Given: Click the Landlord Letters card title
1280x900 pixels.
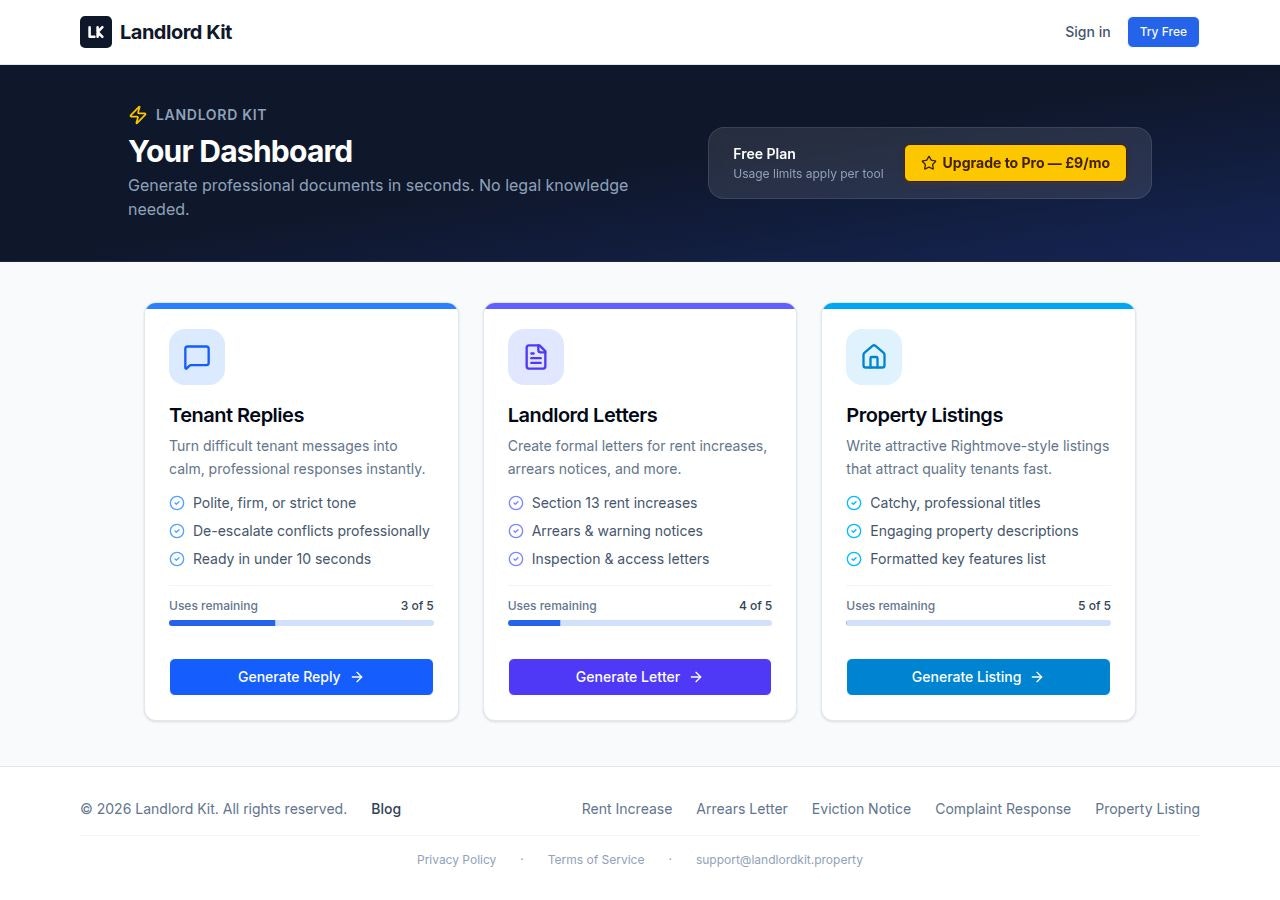Looking at the screenshot, I should [583, 415].
